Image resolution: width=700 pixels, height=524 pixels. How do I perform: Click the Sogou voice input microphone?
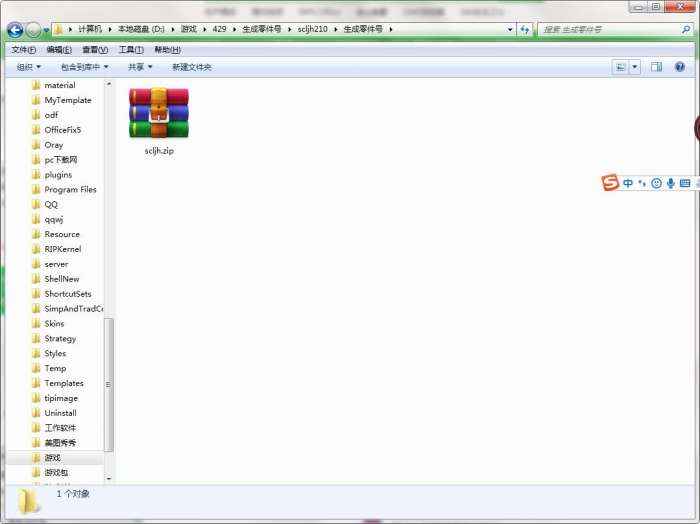[671, 183]
